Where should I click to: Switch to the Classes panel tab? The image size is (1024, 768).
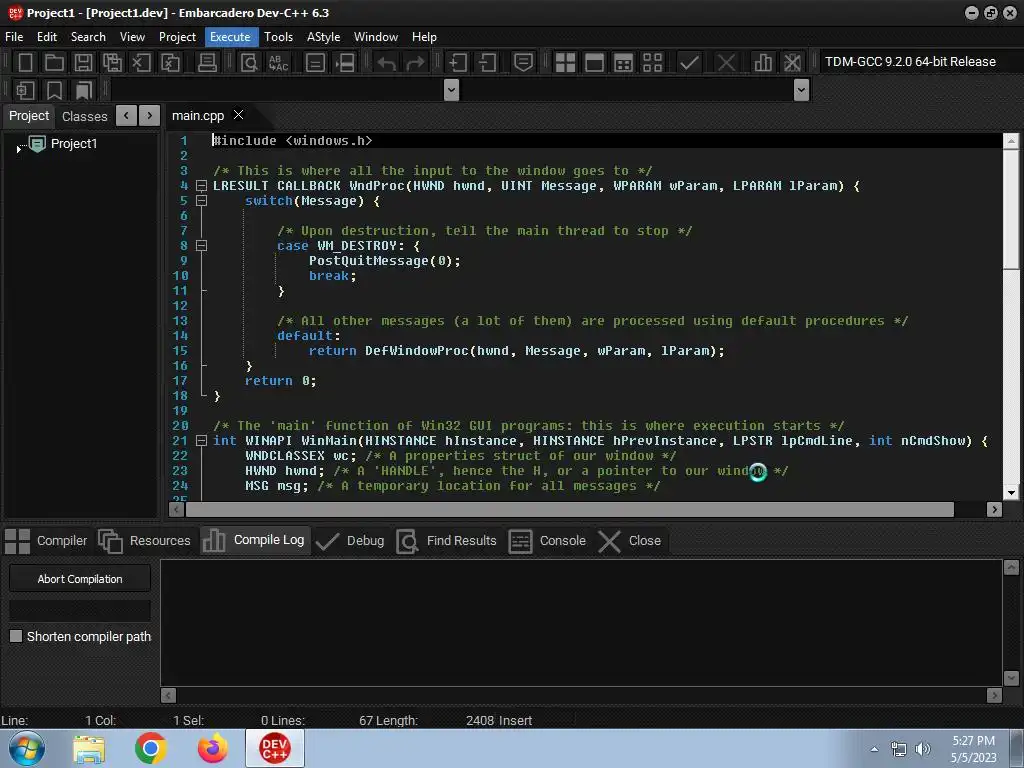(84, 116)
